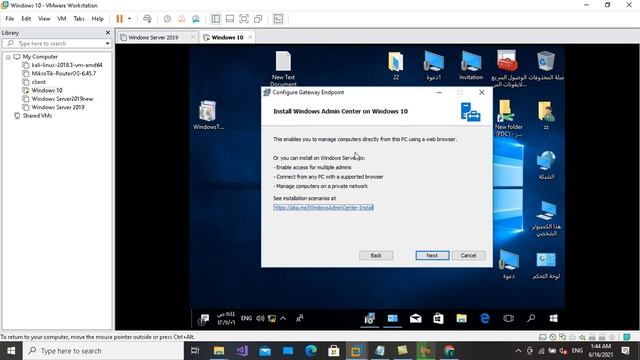Toggle the Show Library sidebar icon

(x=216, y=19)
